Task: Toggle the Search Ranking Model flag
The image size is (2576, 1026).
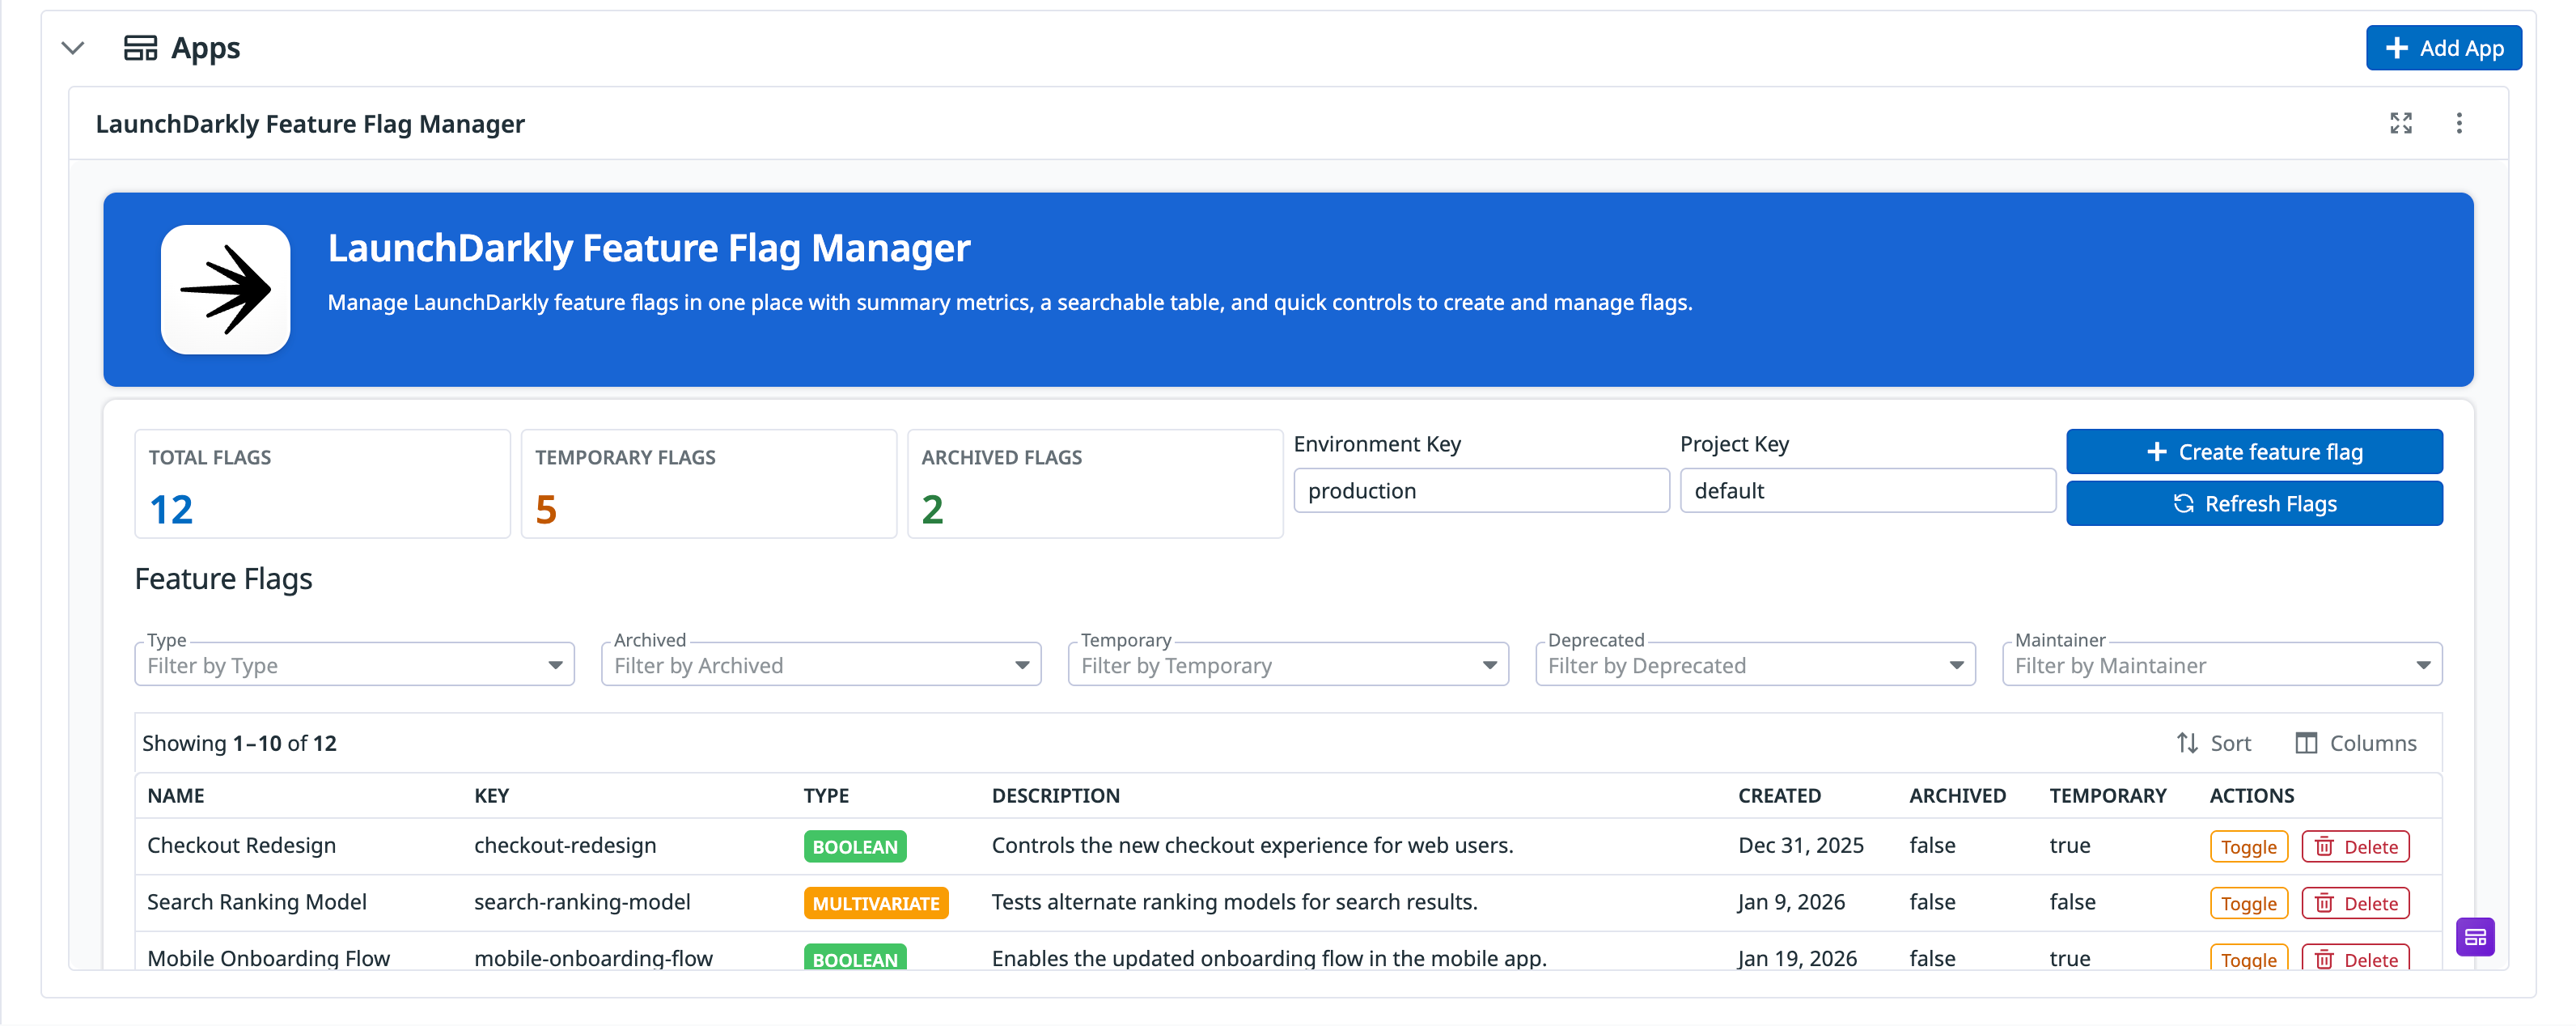Action: coord(2248,904)
